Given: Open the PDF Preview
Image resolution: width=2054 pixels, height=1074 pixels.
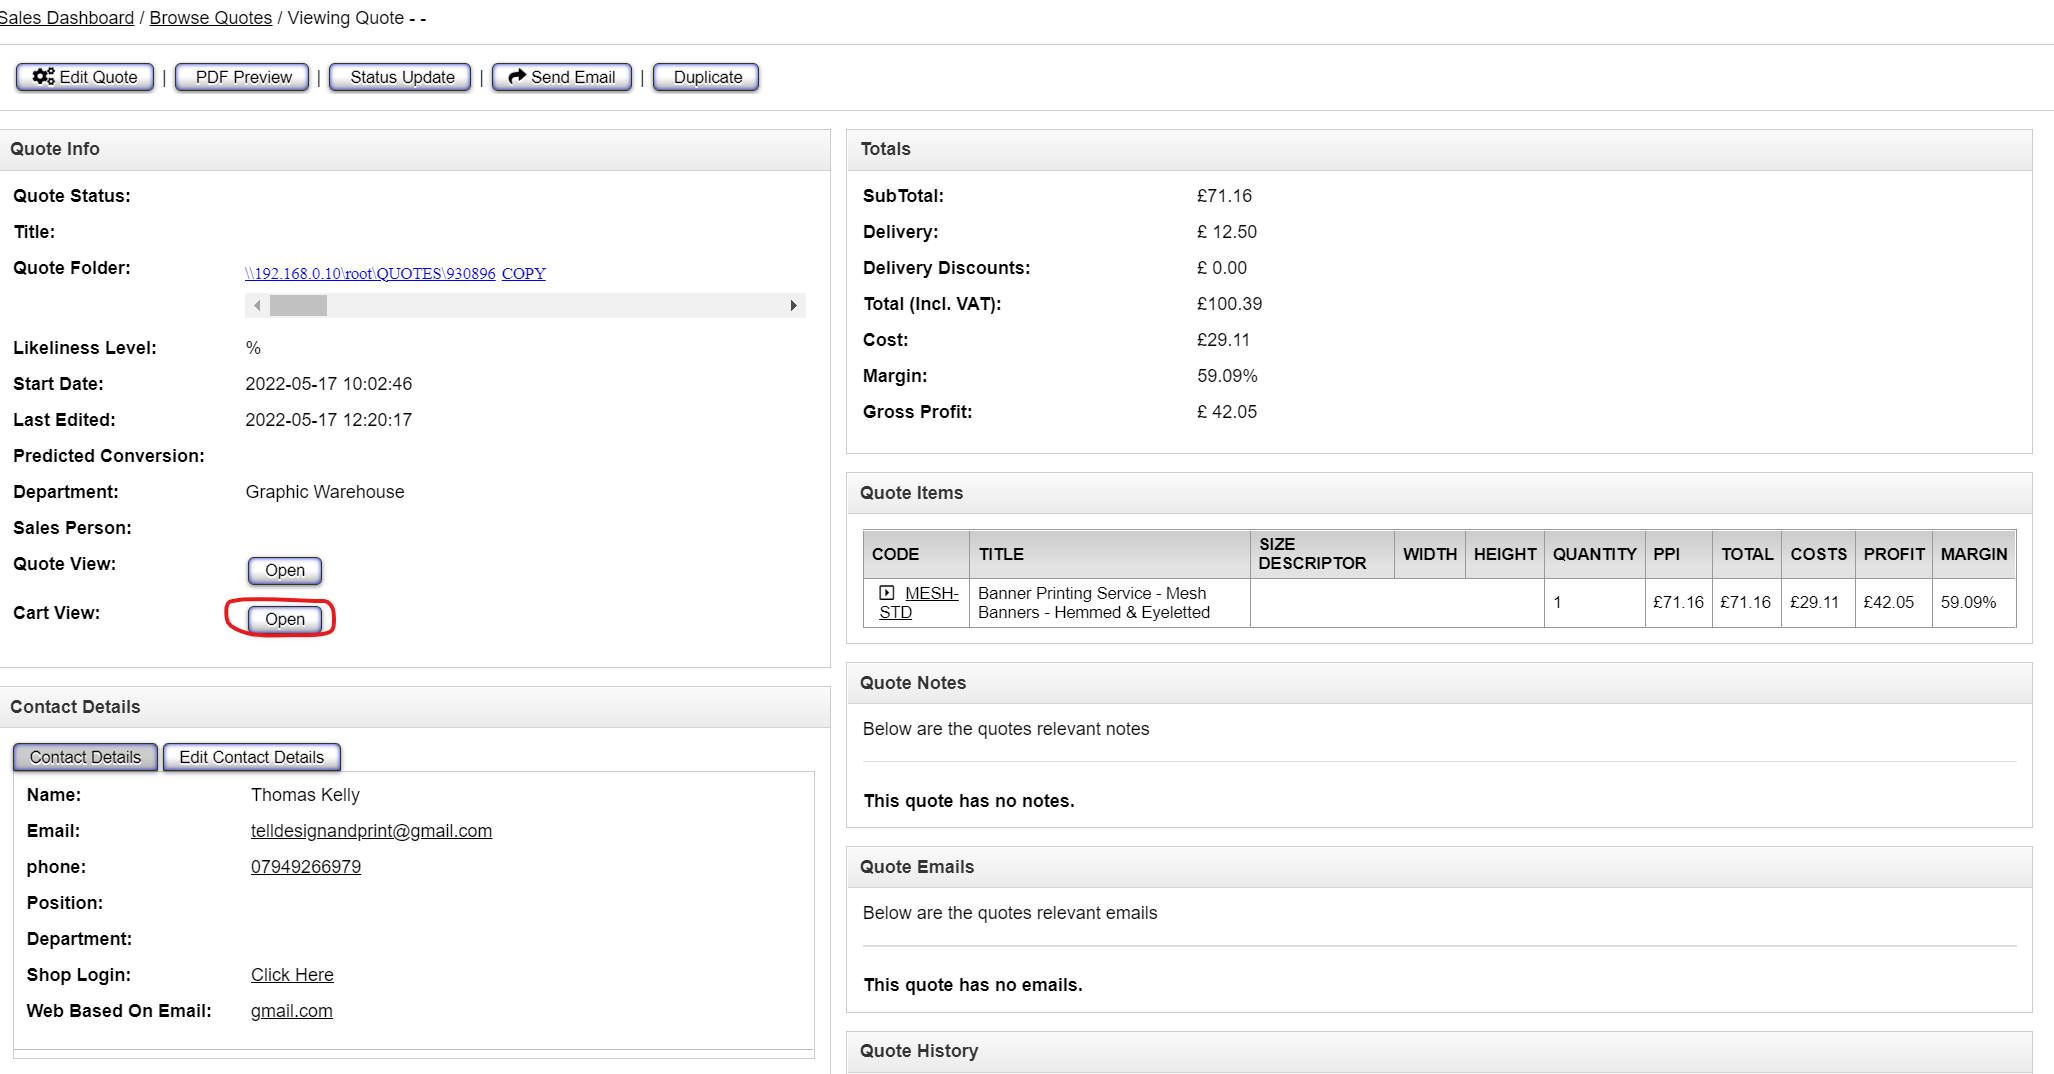Looking at the screenshot, I should [243, 77].
